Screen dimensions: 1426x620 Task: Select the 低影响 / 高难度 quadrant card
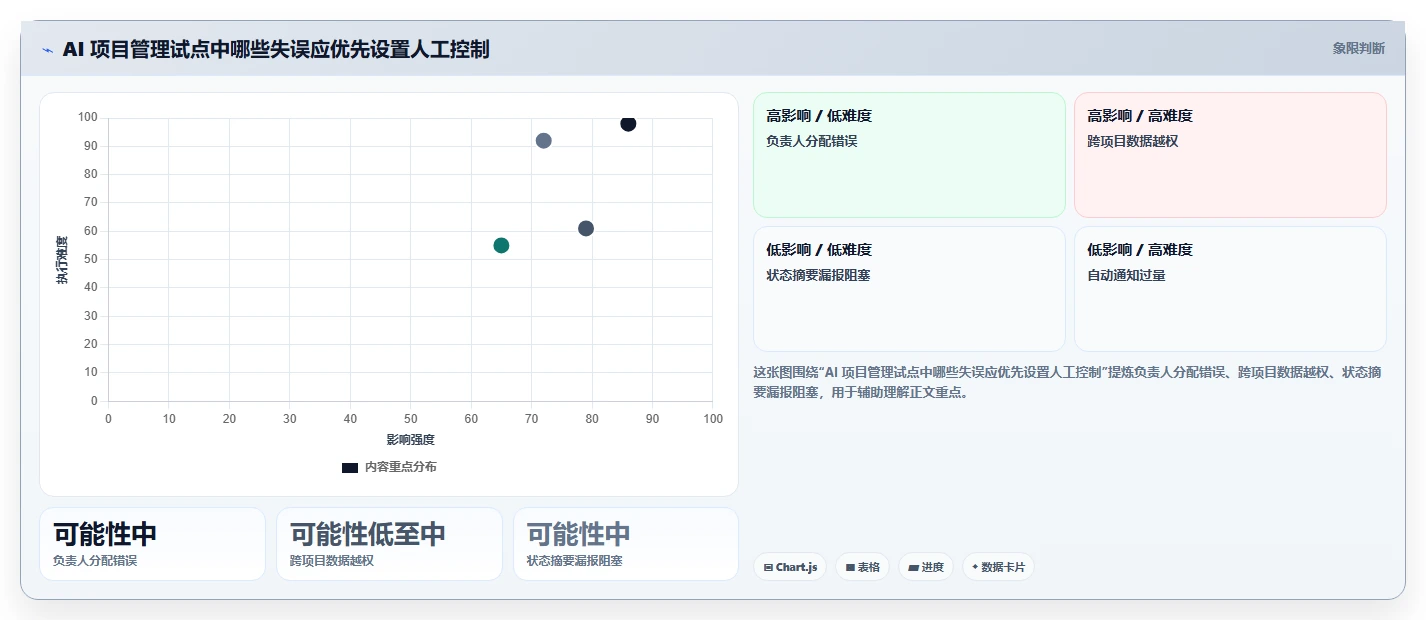coord(1230,289)
